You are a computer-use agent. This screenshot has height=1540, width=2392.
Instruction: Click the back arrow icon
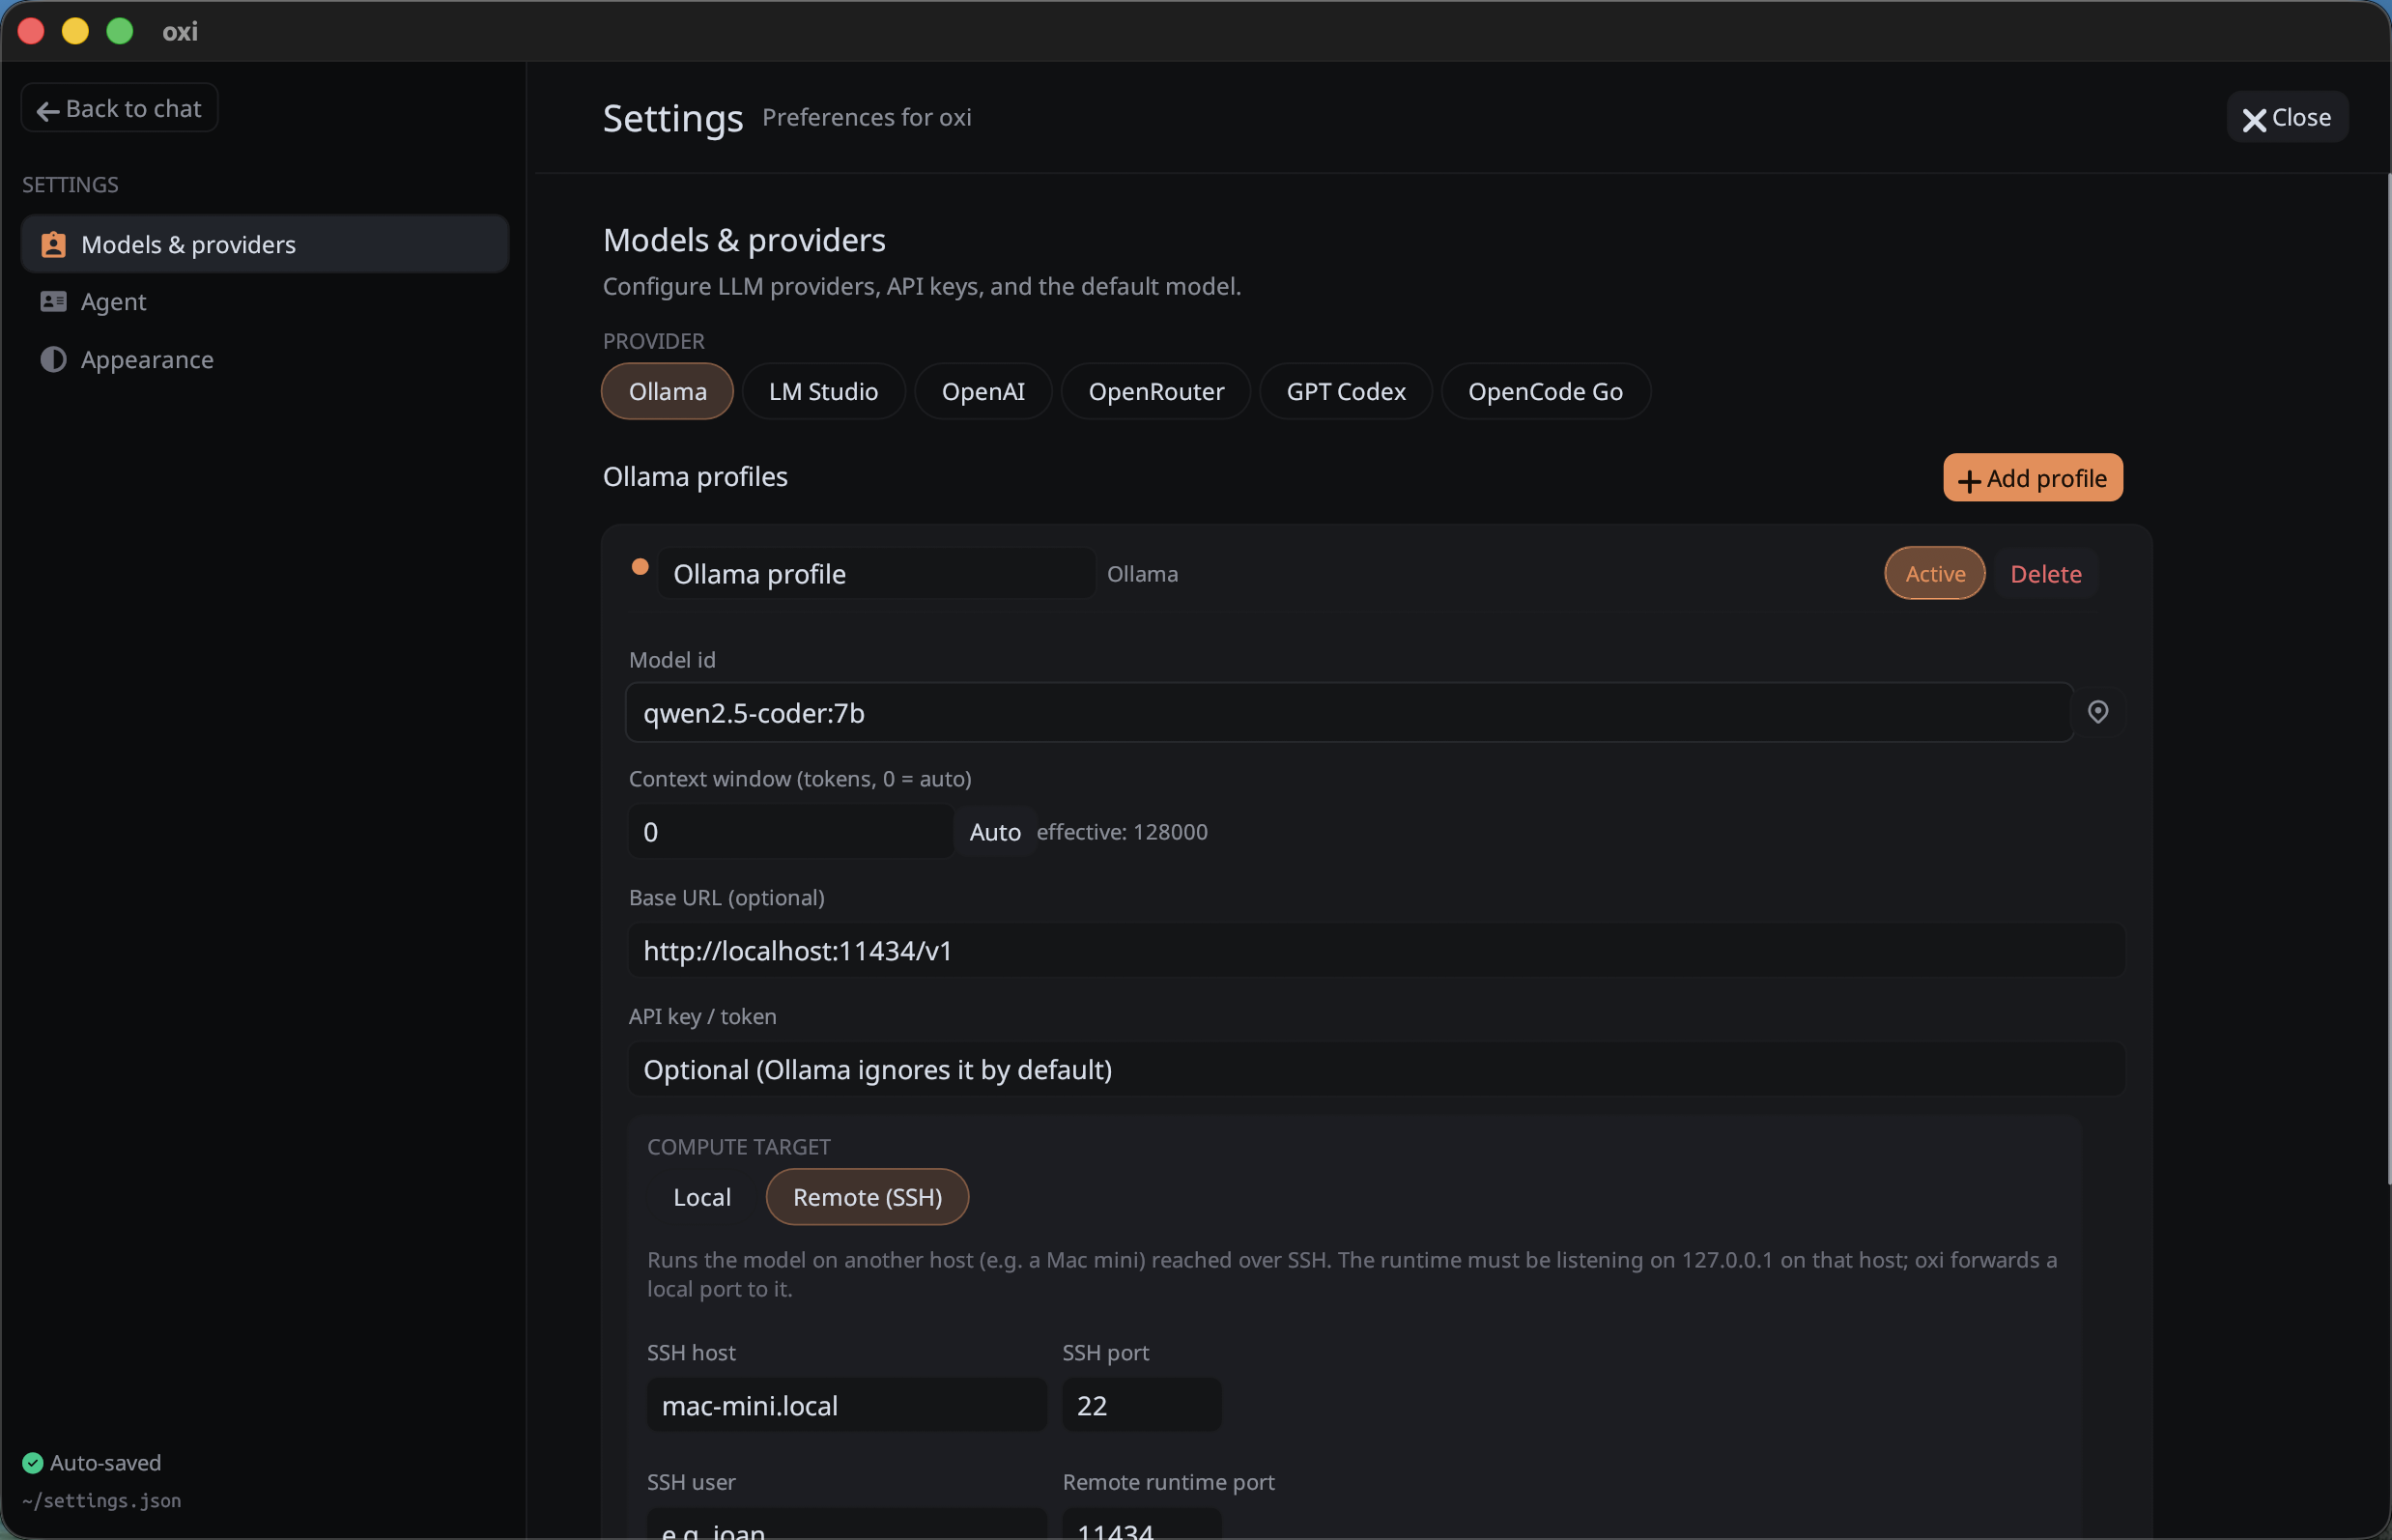click(47, 110)
